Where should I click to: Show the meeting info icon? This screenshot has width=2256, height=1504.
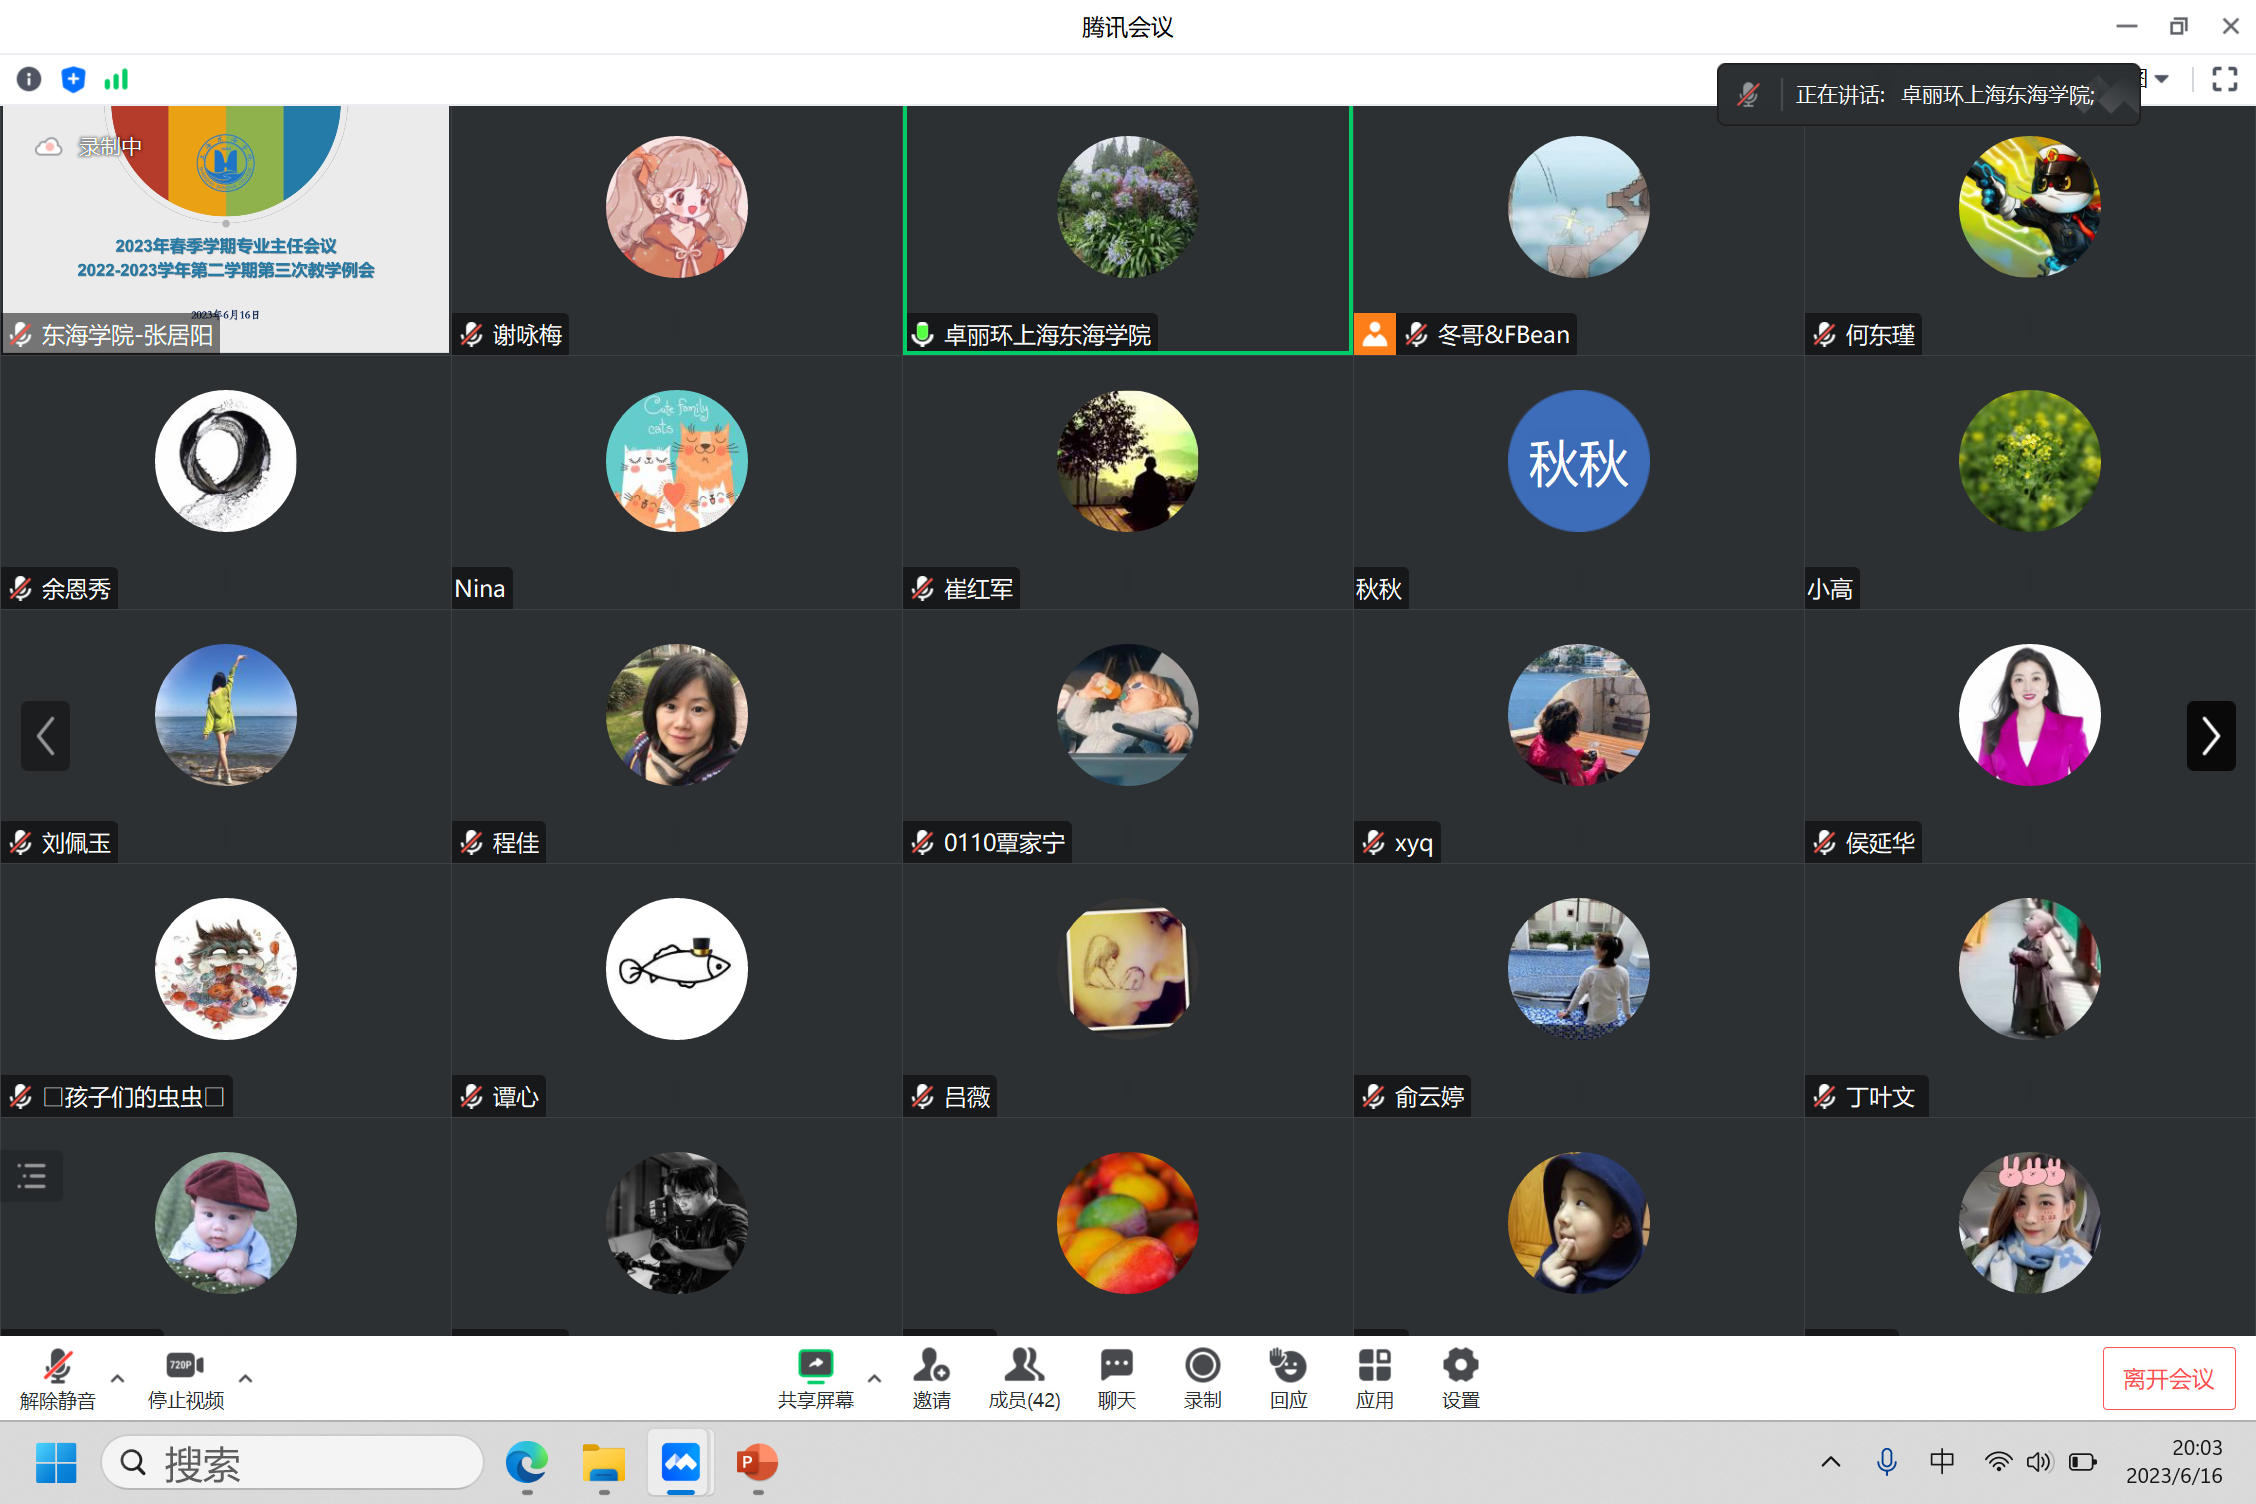(29, 79)
